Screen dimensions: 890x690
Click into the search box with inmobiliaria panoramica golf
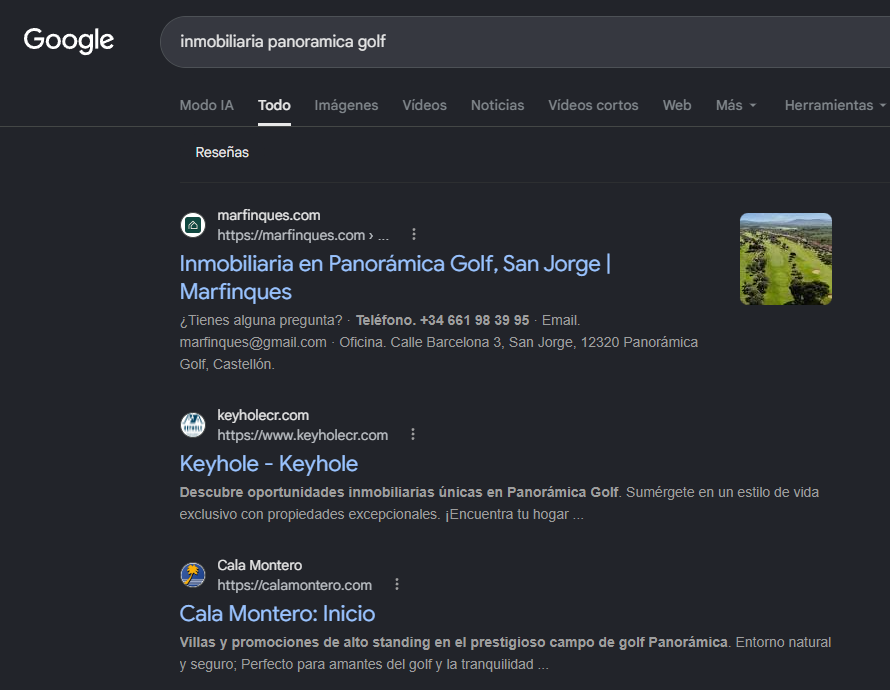click(x=525, y=42)
